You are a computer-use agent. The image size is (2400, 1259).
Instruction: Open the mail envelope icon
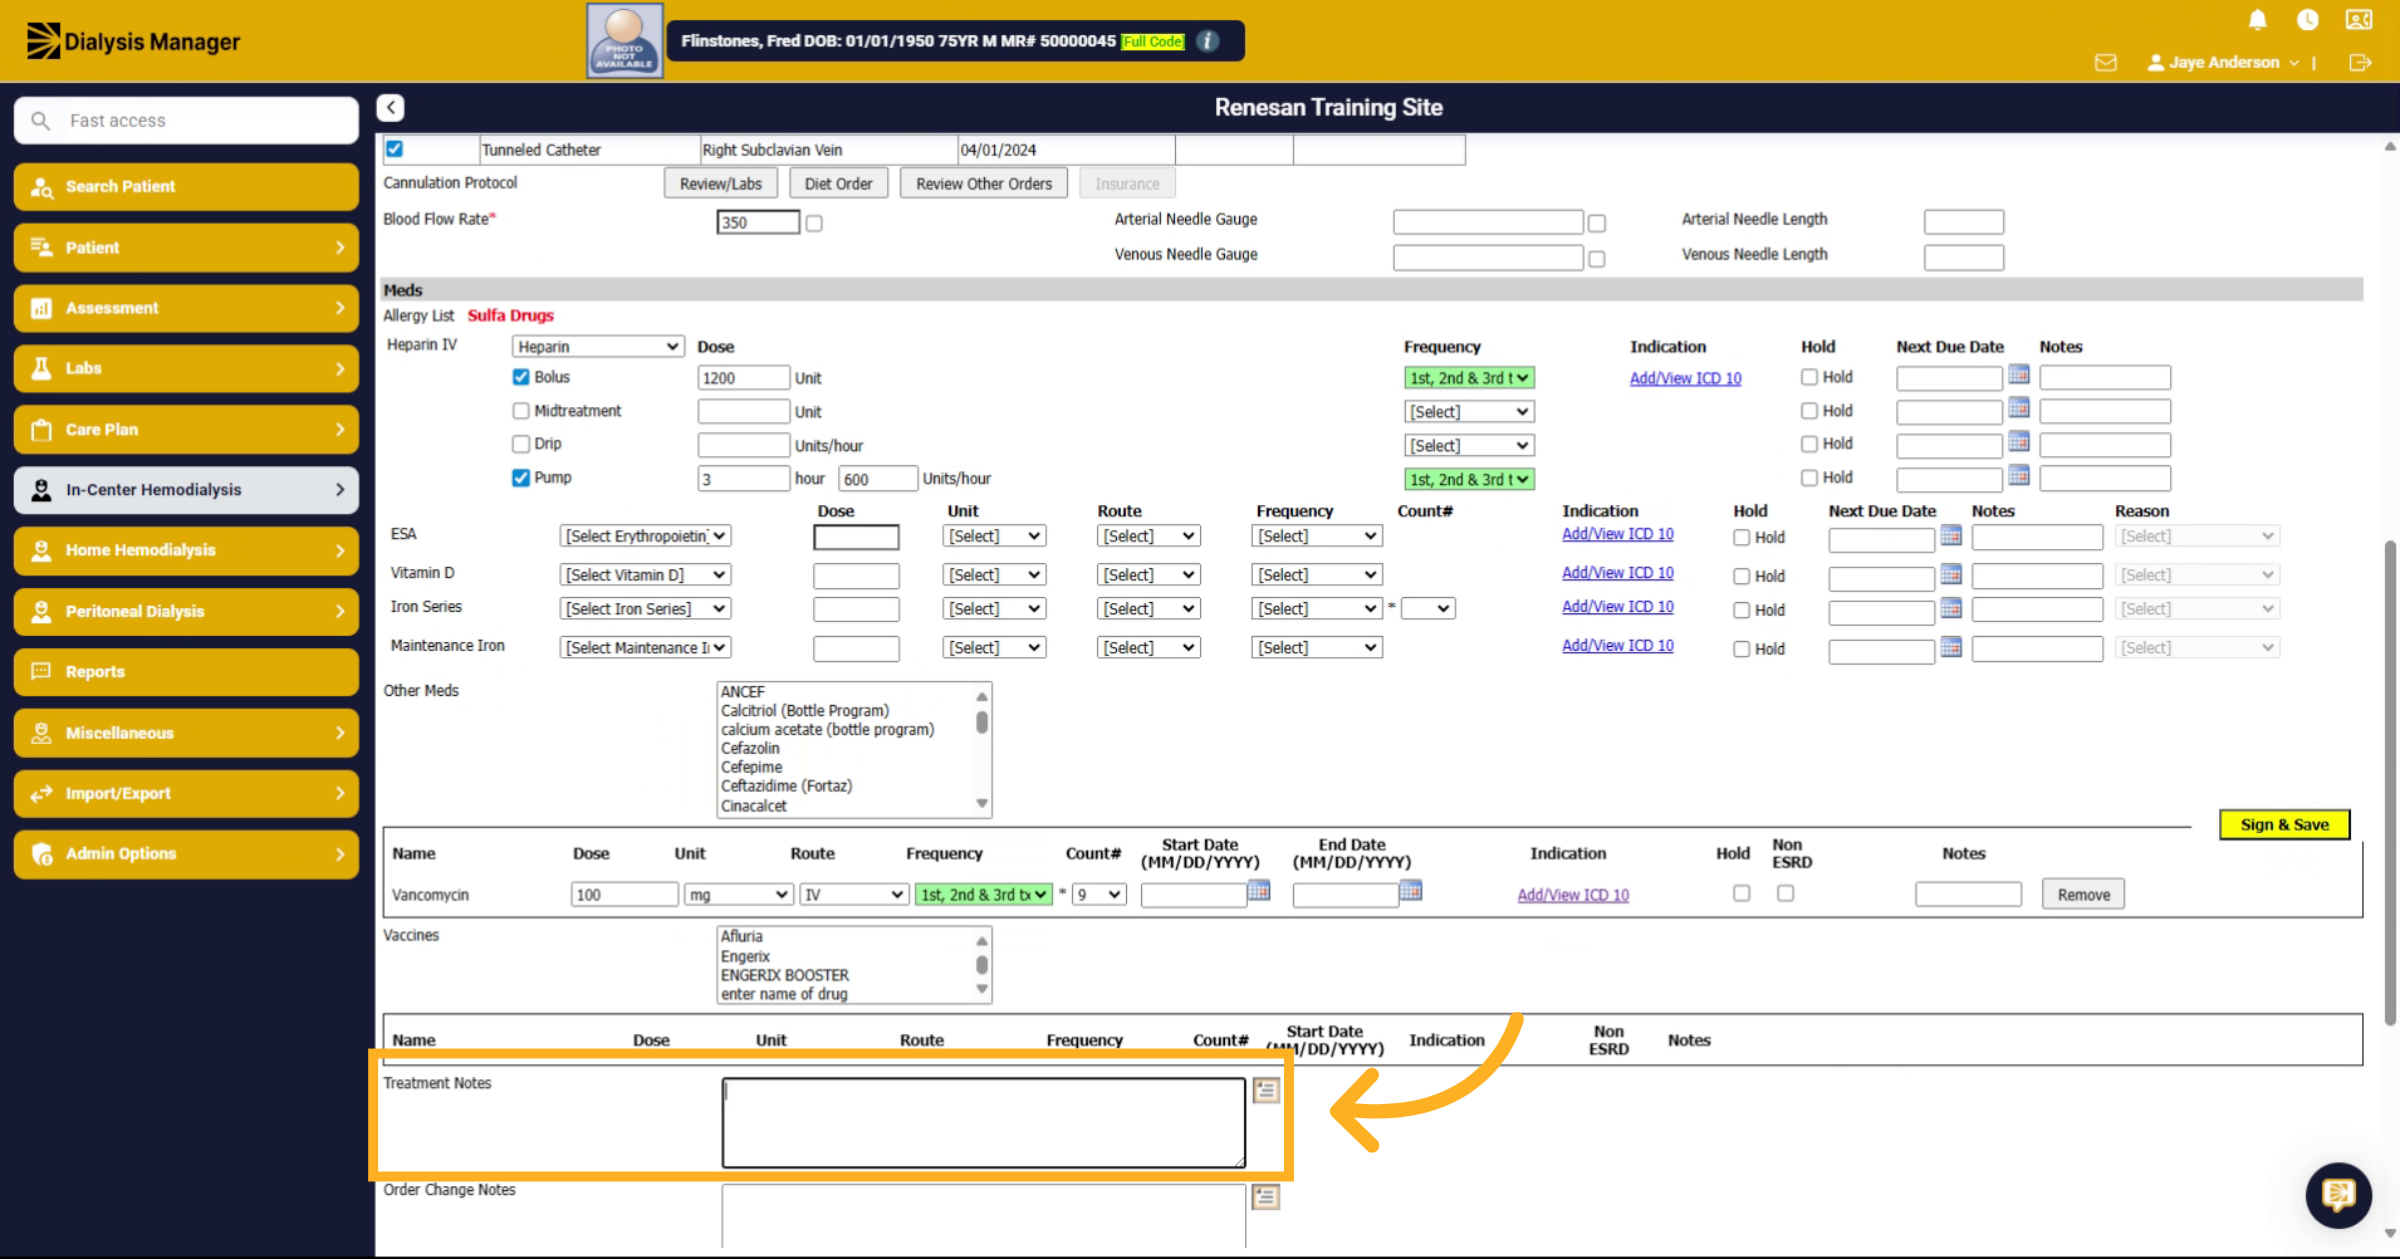coord(2105,62)
